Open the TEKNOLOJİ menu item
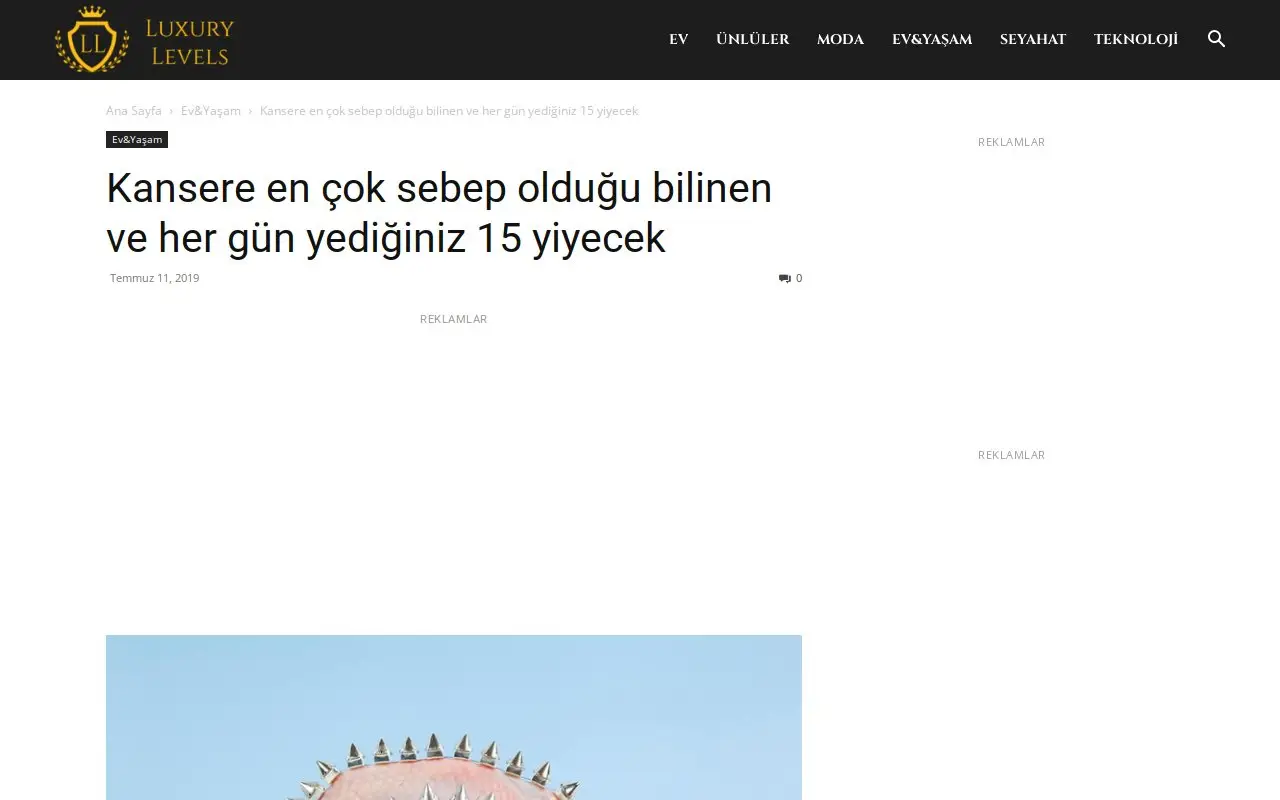 point(1136,40)
